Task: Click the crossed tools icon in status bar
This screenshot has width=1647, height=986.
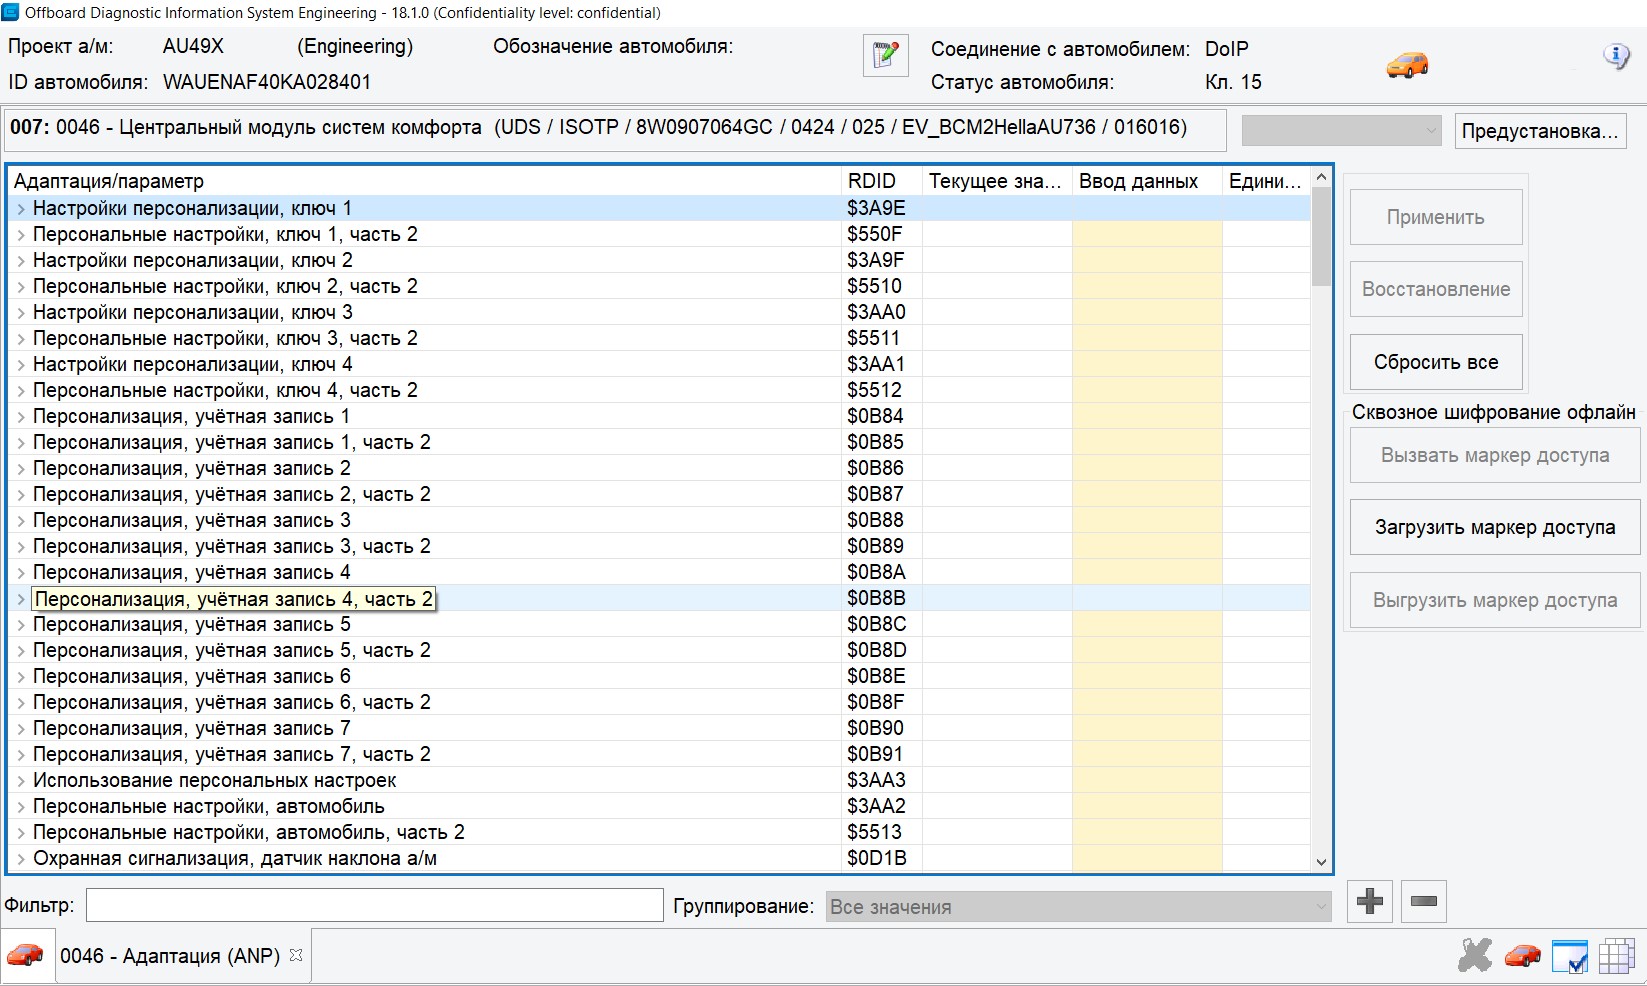Action: pyautogui.click(x=1474, y=955)
